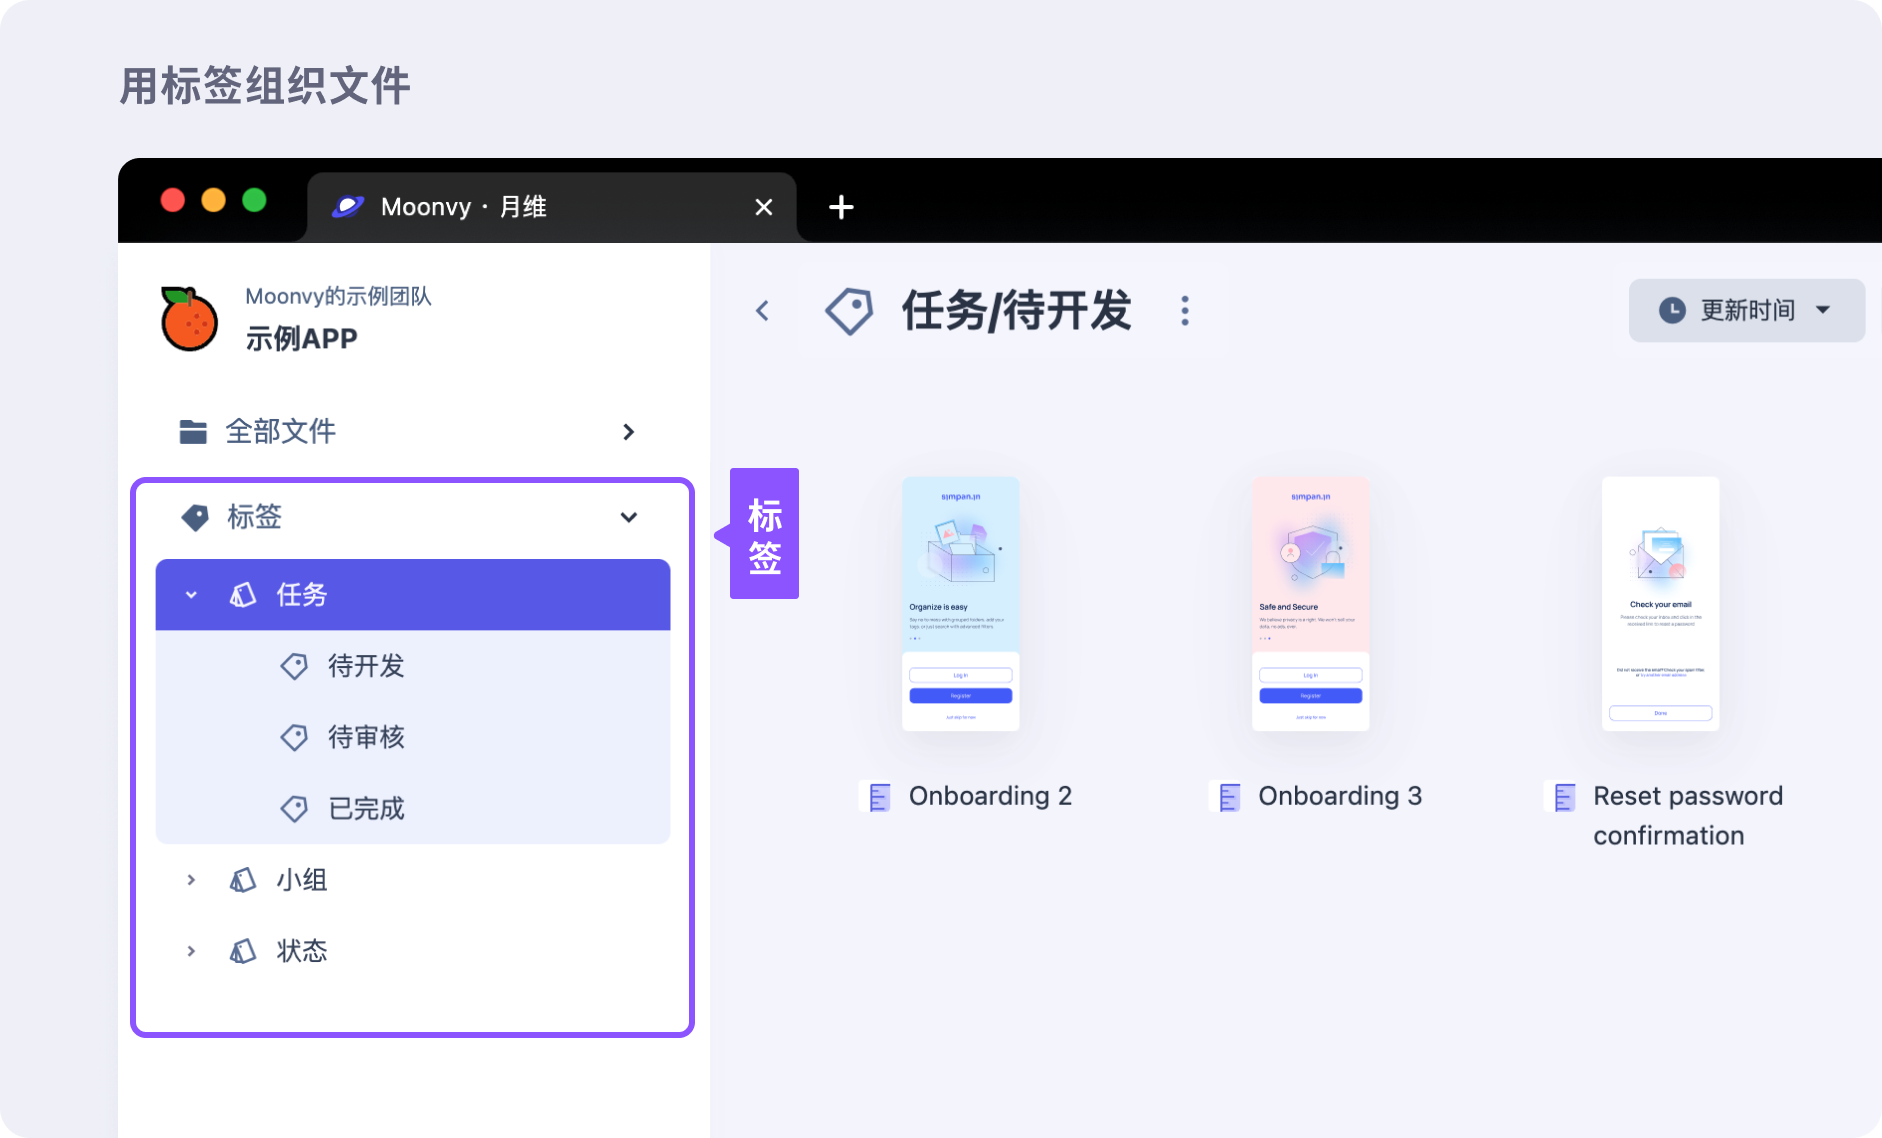
Task: Click the tag icon beside 待开发 in sidebar
Action: pyautogui.click(x=294, y=666)
